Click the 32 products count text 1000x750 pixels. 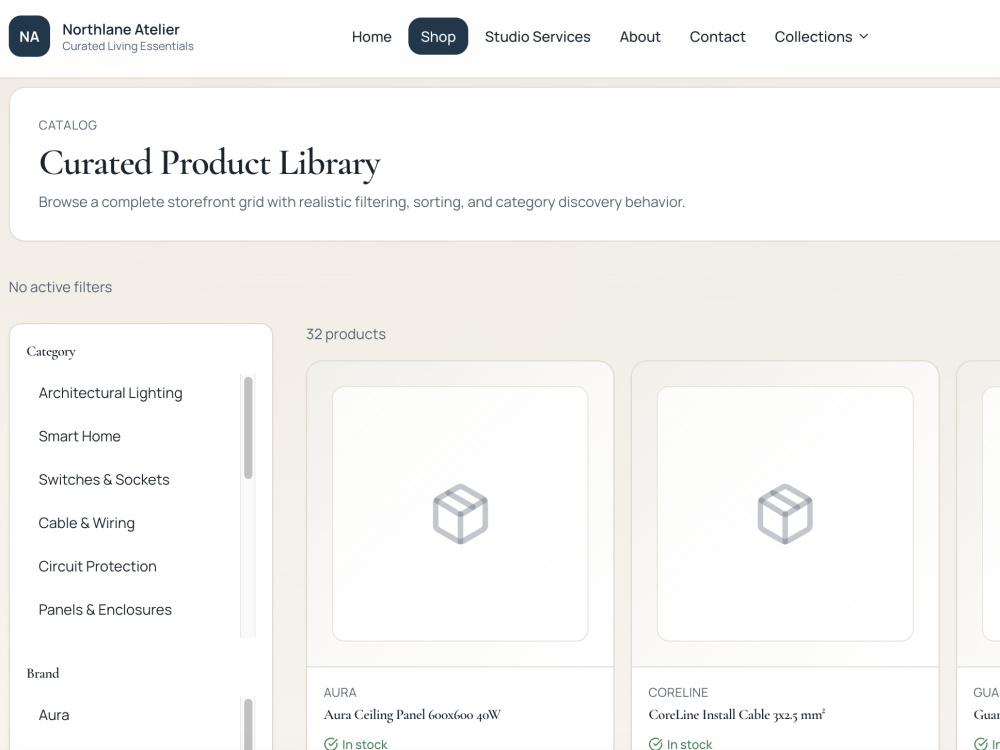346,334
